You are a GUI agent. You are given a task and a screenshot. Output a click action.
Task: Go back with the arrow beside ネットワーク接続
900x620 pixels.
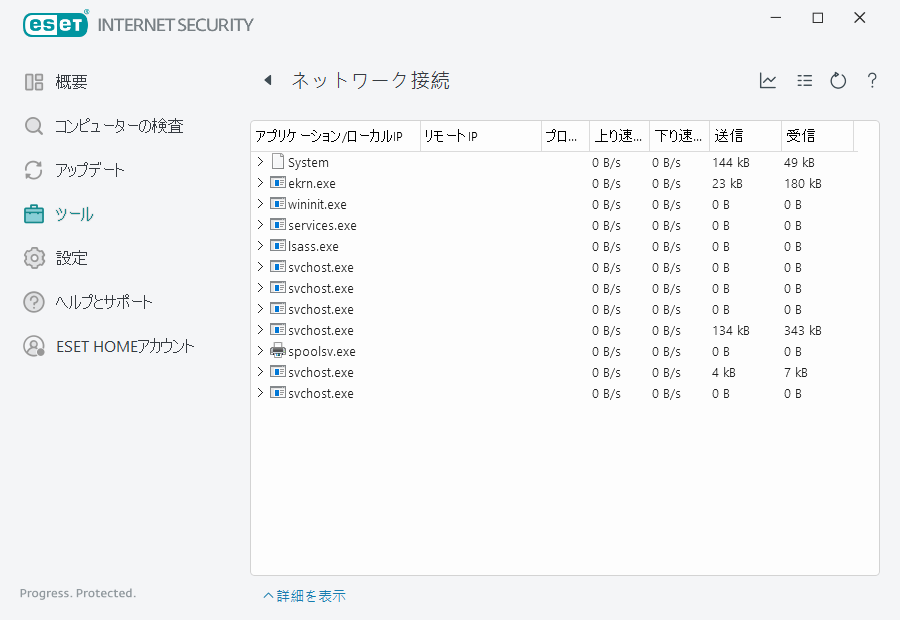(267, 80)
